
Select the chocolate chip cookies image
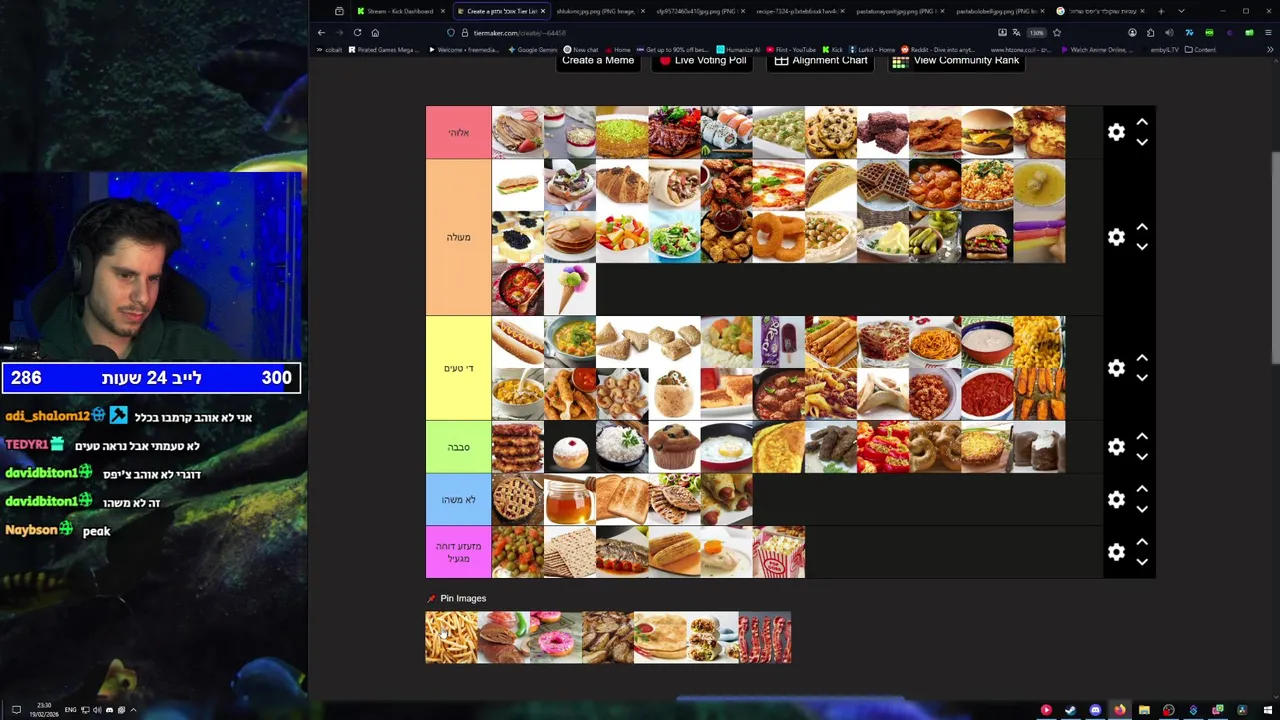[830, 132]
